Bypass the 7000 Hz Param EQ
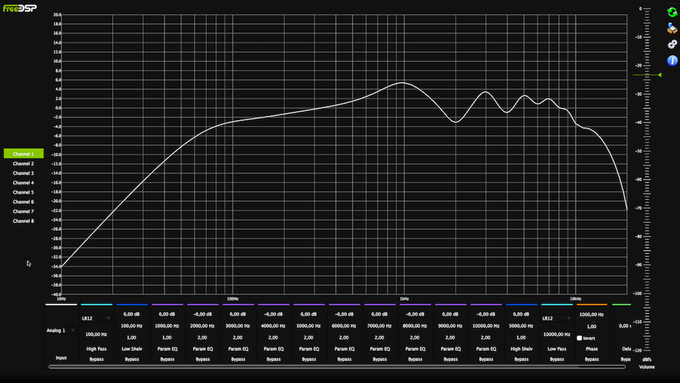 tap(380, 359)
